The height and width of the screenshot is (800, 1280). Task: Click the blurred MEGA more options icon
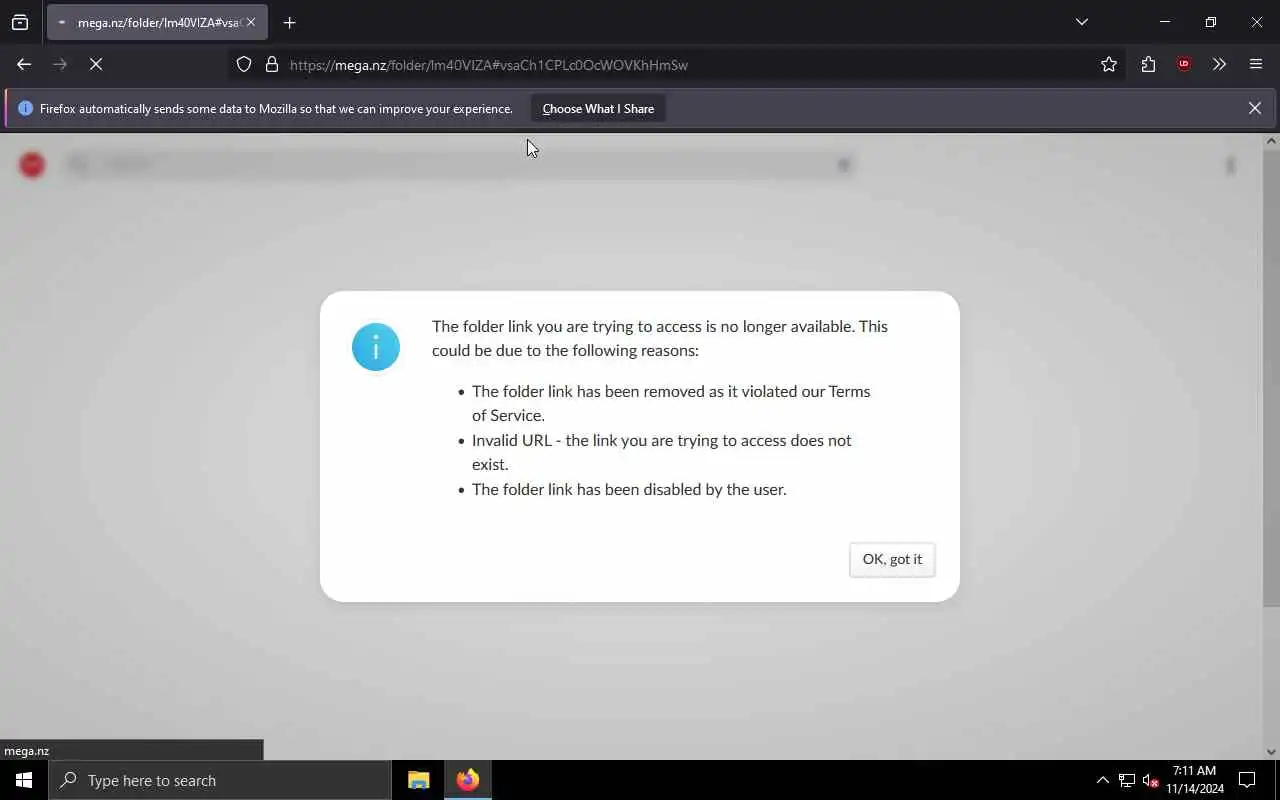pyautogui.click(x=1231, y=165)
